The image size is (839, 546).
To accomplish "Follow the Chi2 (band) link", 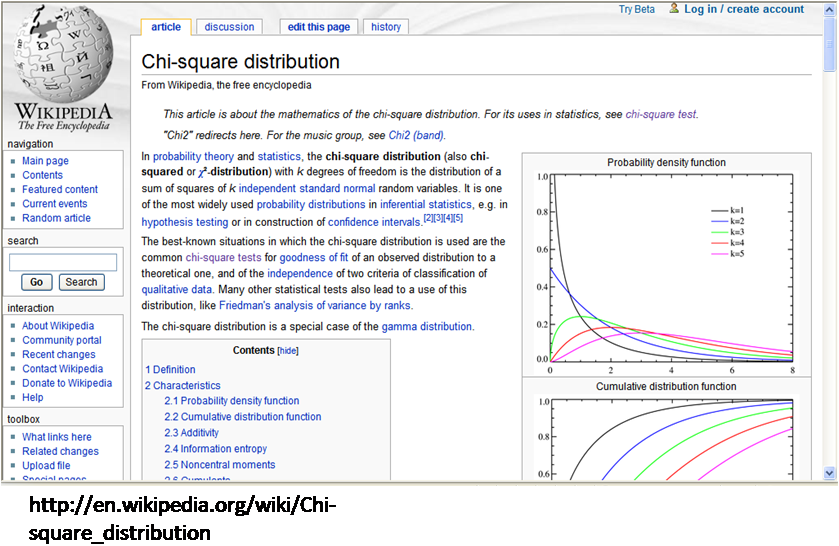I will click(x=416, y=135).
